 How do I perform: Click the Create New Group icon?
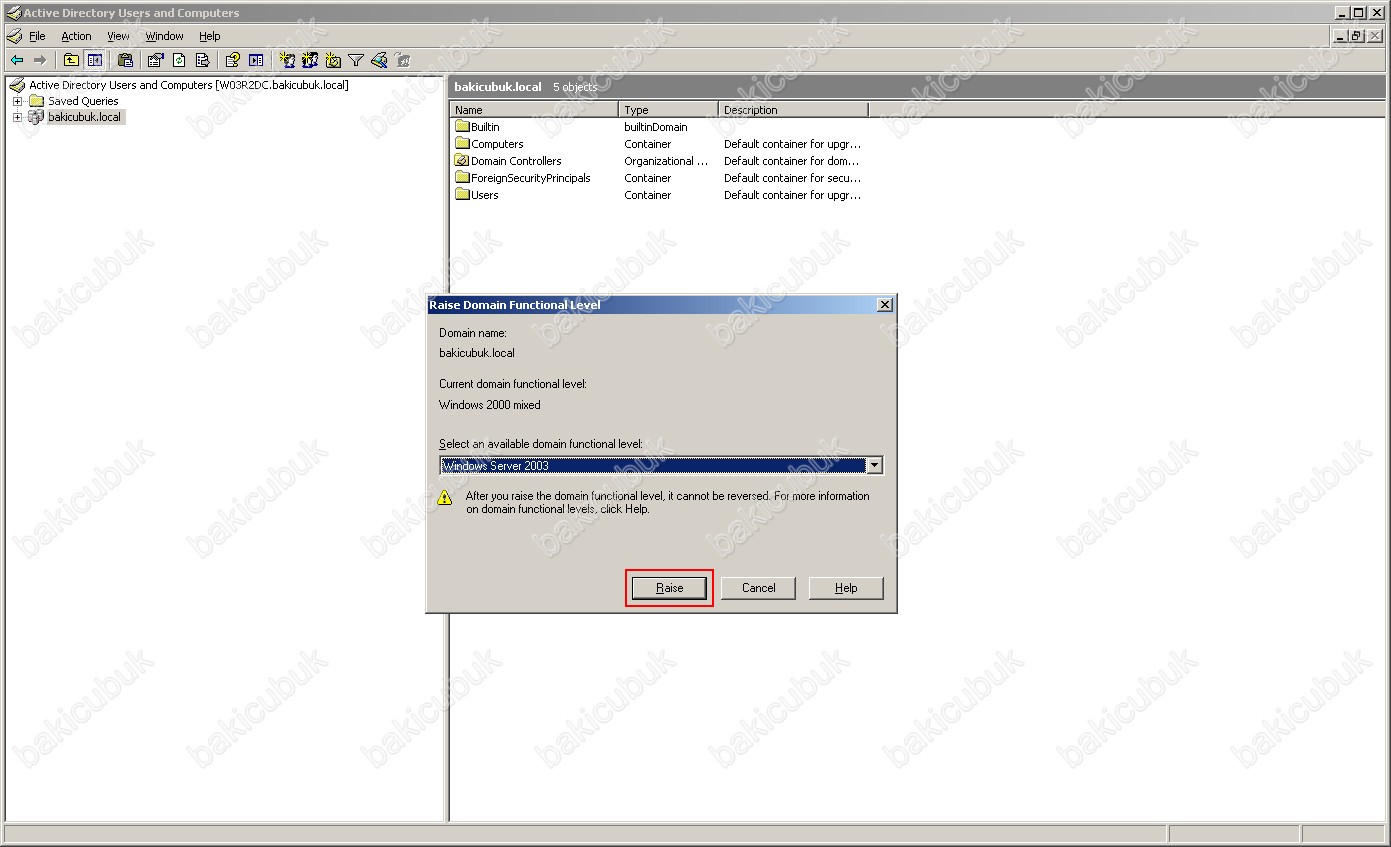[310, 60]
